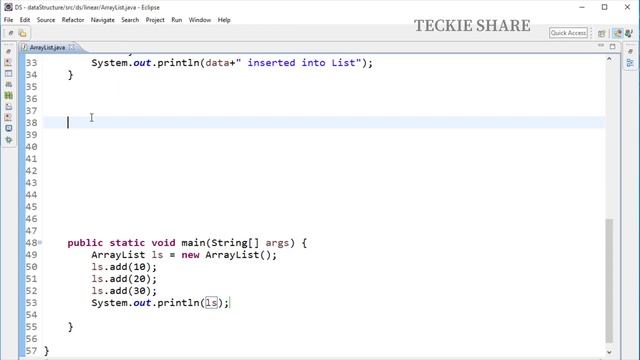Open the Run menu
Viewport: 640px width, 360px height.
pyautogui.click(x=176, y=20)
